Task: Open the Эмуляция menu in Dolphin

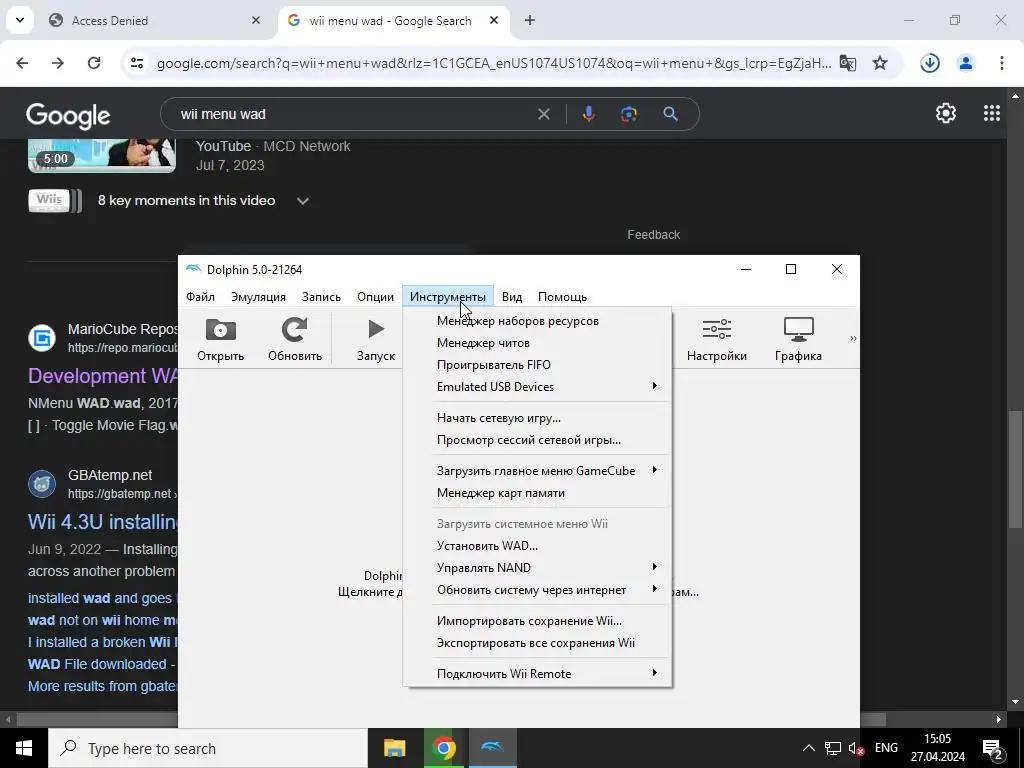Action: pyautogui.click(x=258, y=296)
